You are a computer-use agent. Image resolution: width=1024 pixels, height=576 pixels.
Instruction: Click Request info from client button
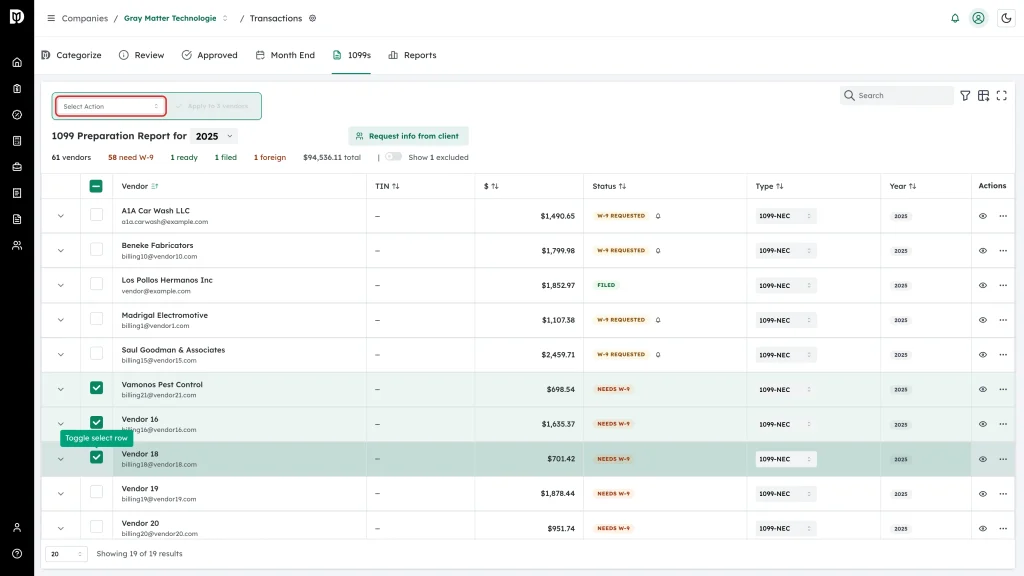(x=408, y=136)
